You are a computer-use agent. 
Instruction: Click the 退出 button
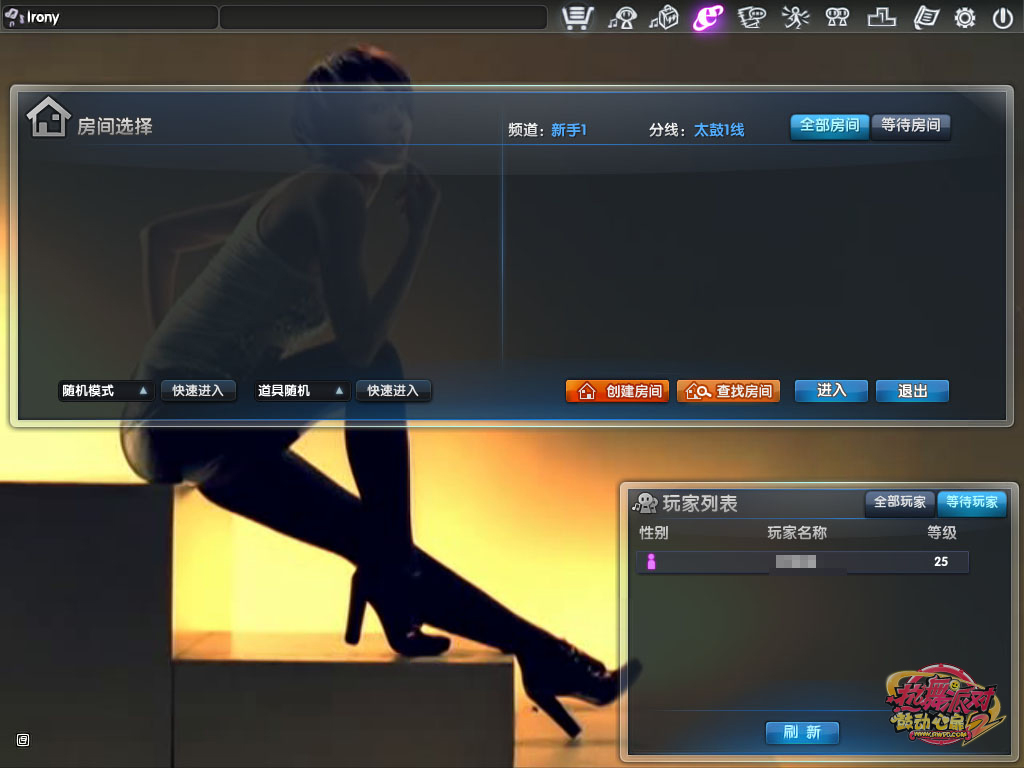[912, 391]
